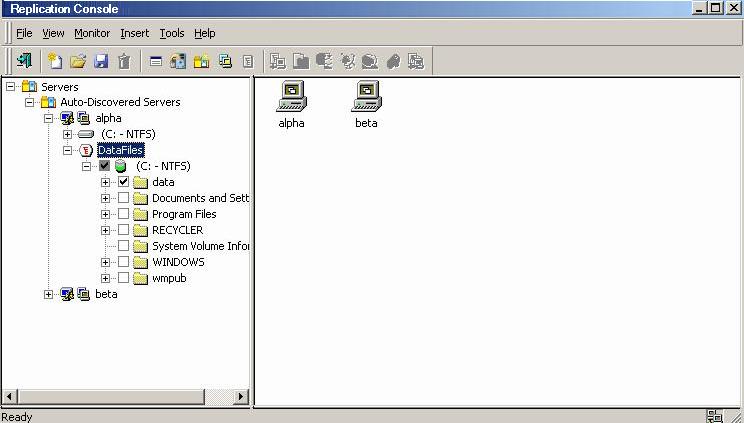This screenshot has width=744, height=423.
Task: Click the small window properties toolbar icon
Action: [156, 61]
